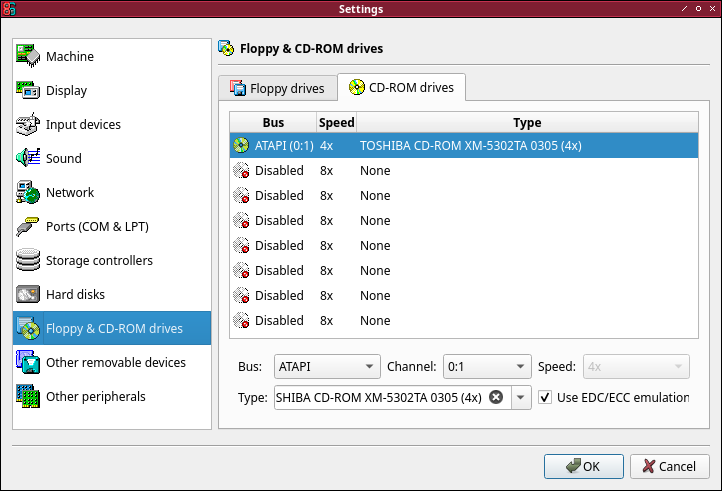
Task: Sort by the Speed column header
Action: tap(337, 123)
